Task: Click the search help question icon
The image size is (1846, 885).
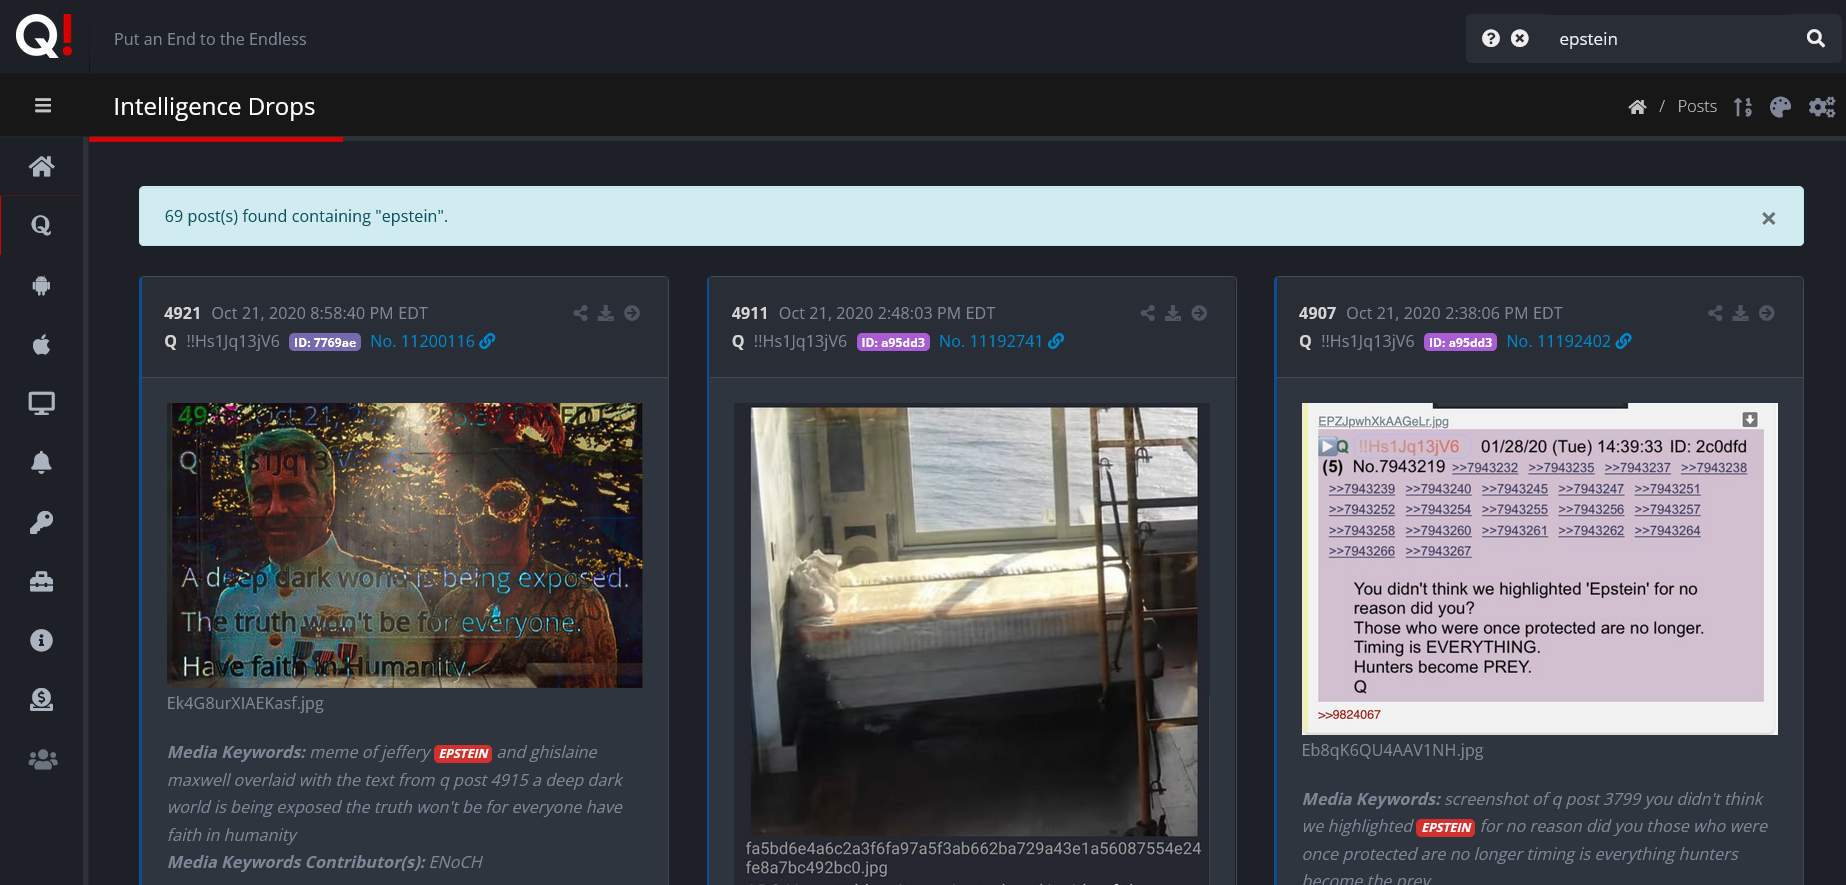Action: click(1491, 38)
